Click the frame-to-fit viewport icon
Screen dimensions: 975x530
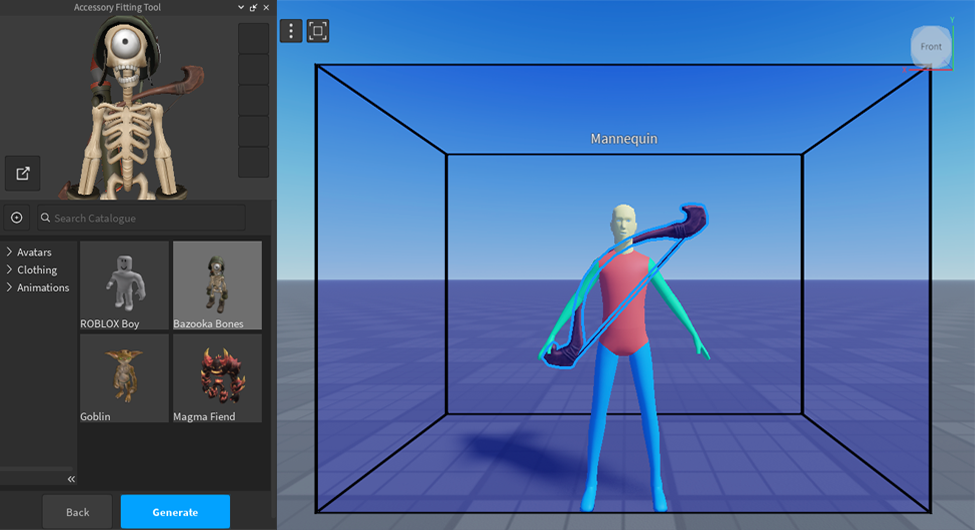(318, 31)
